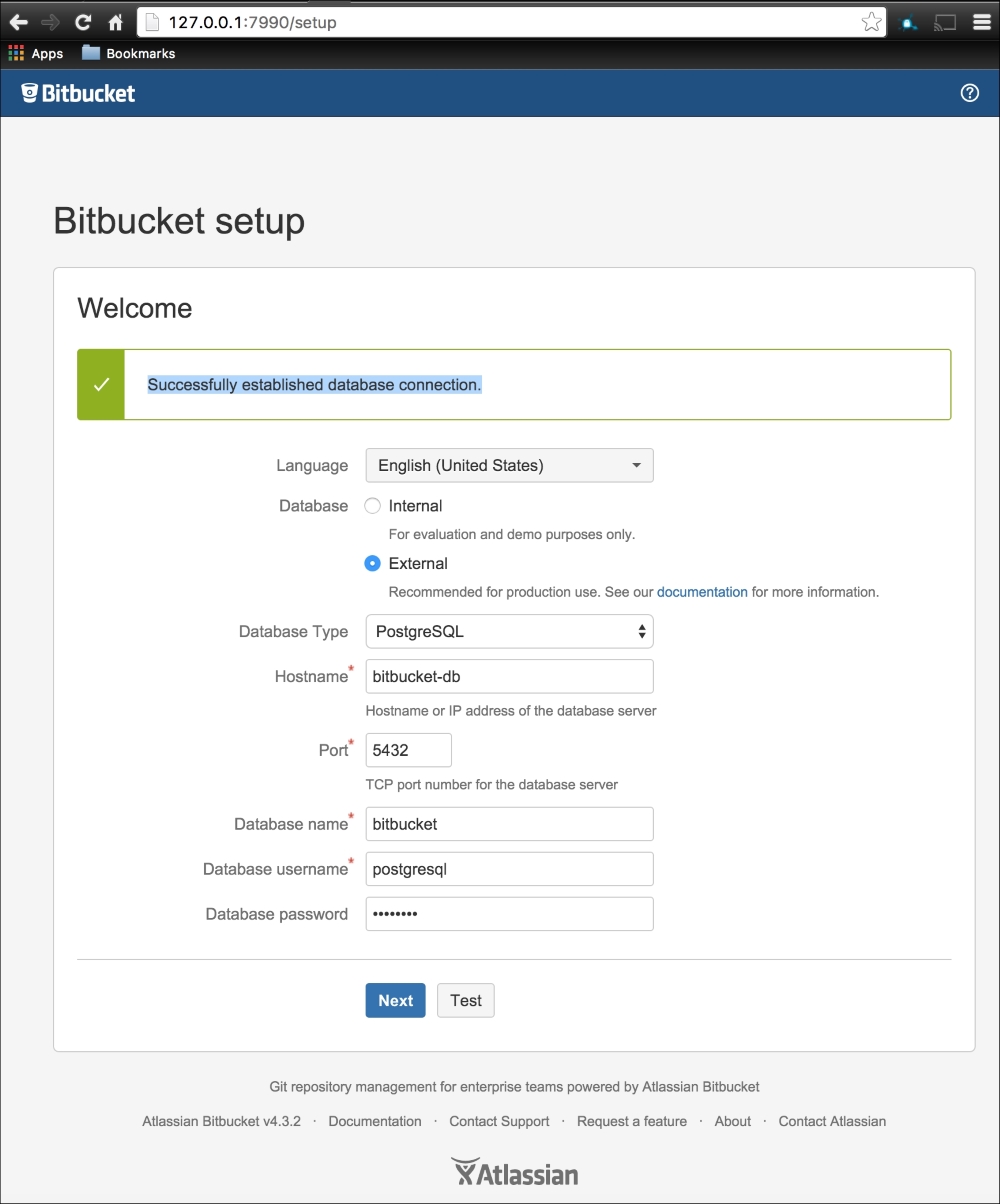Open the Contact Support footer link

click(499, 1121)
